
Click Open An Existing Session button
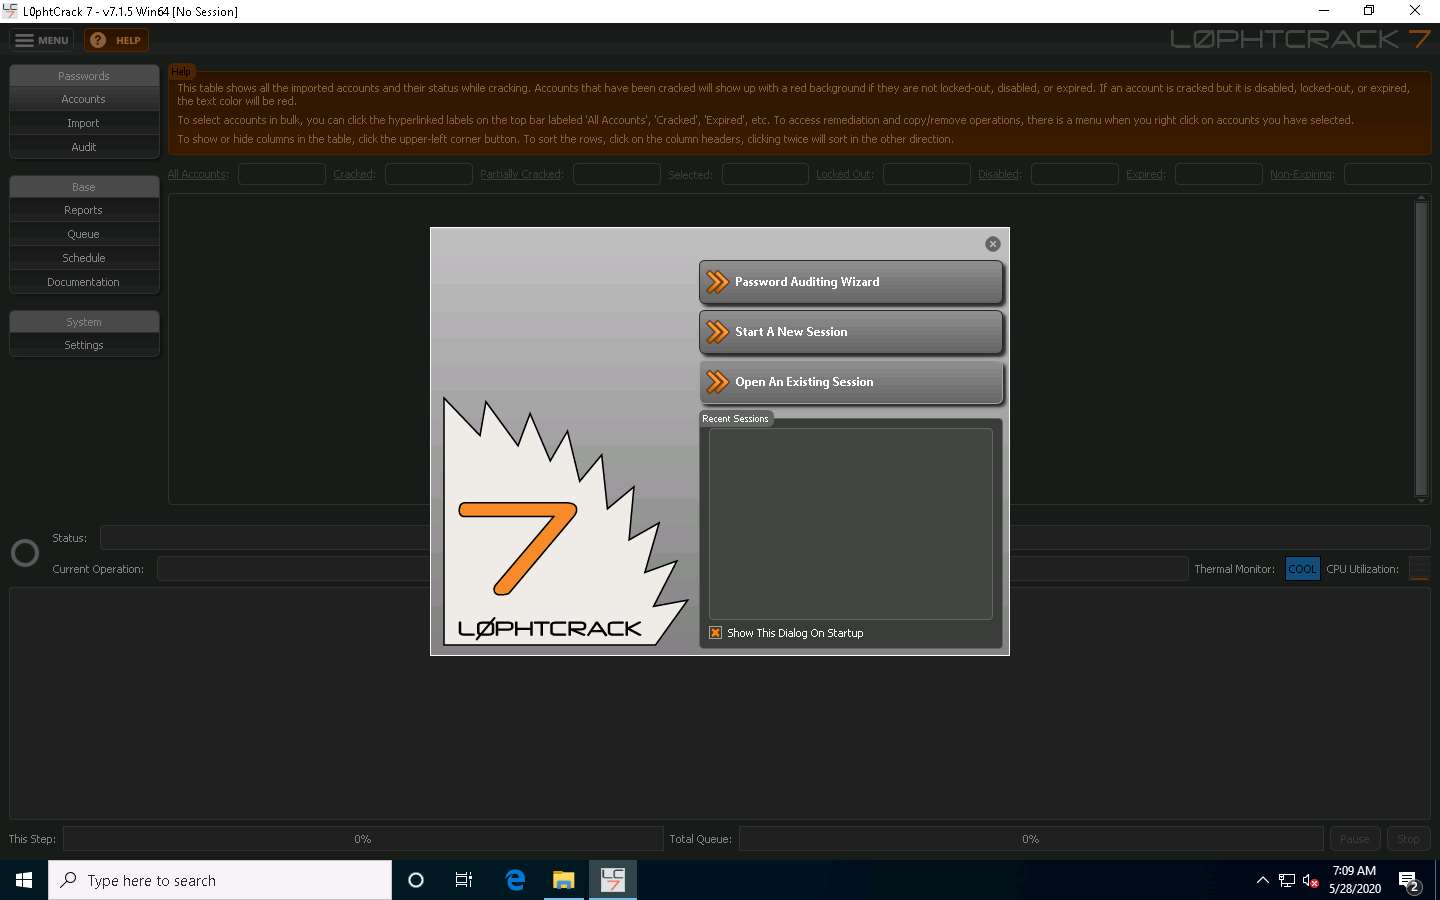click(x=851, y=382)
